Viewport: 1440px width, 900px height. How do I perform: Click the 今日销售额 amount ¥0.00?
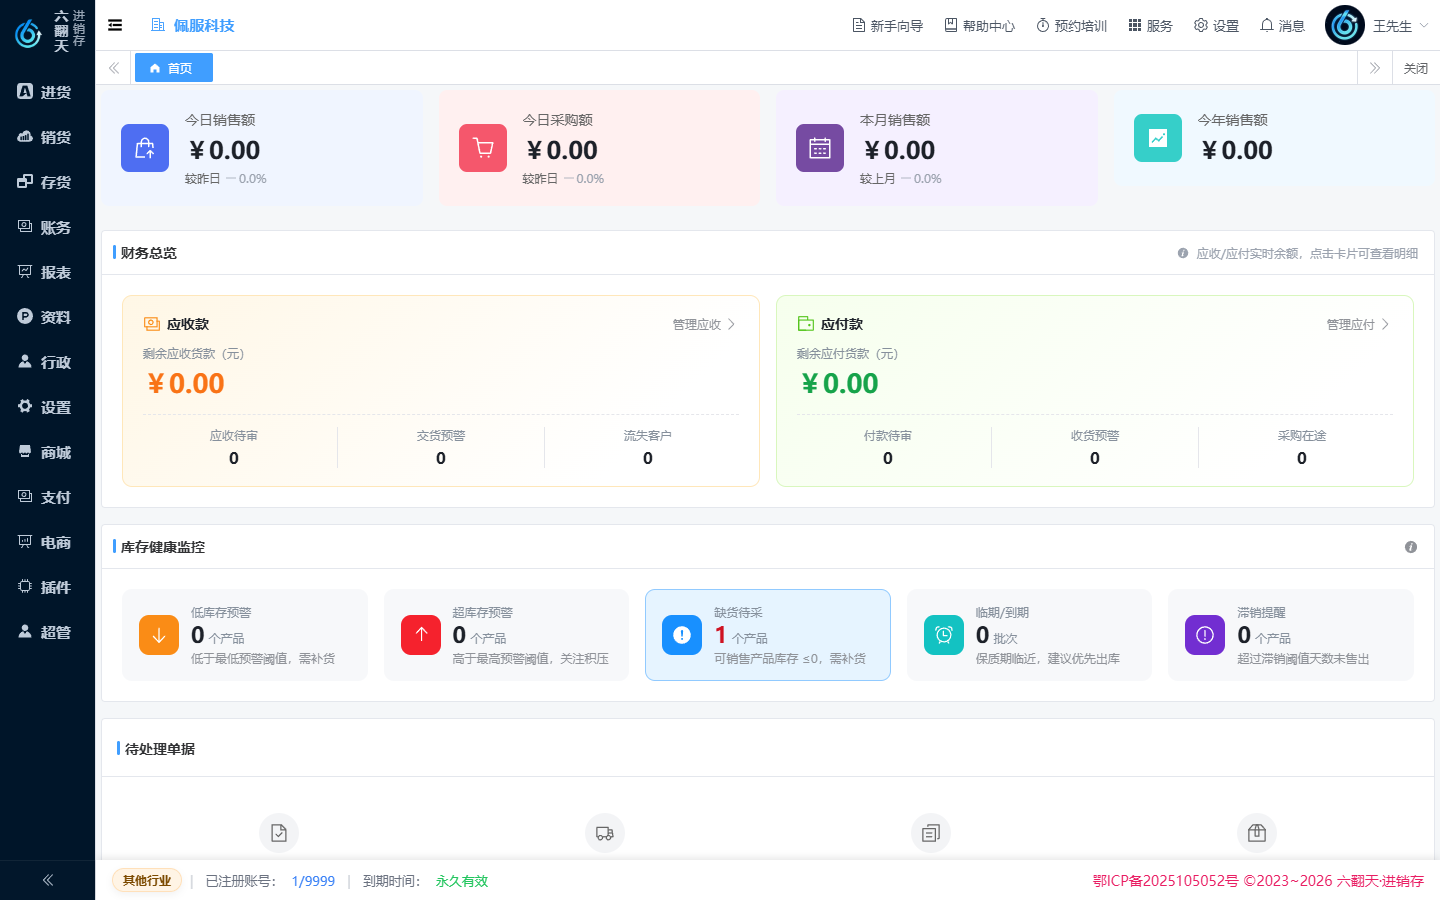coord(224,150)
